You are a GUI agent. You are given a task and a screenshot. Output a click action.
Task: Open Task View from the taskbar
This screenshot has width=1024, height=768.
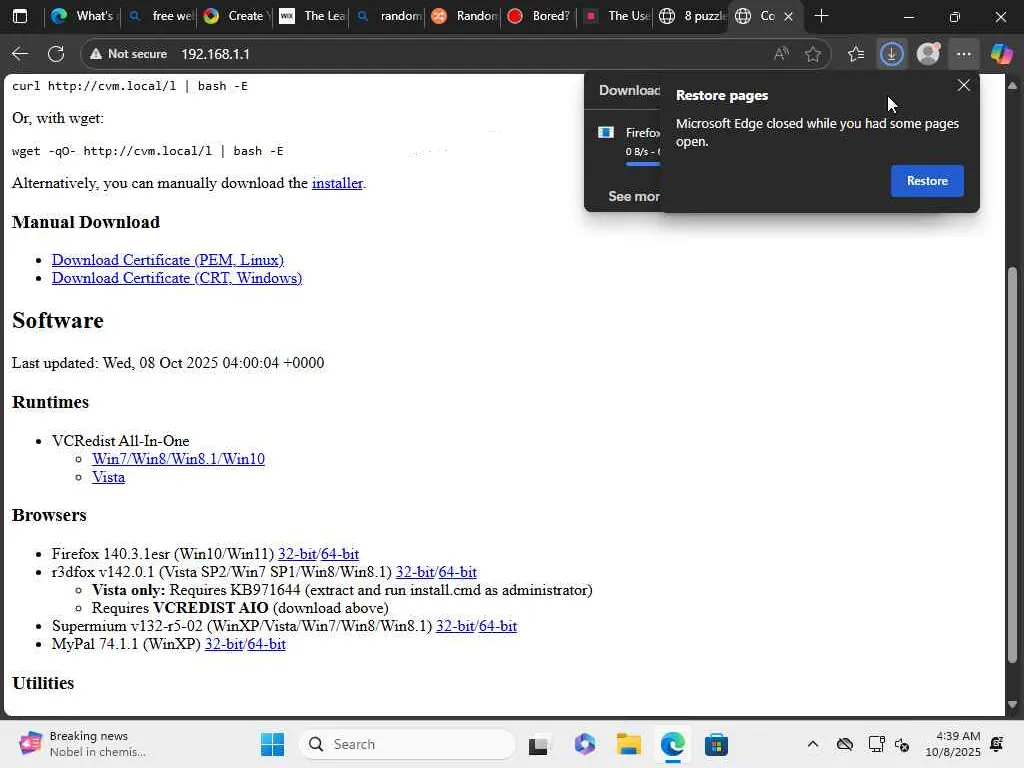click(538, 744)
